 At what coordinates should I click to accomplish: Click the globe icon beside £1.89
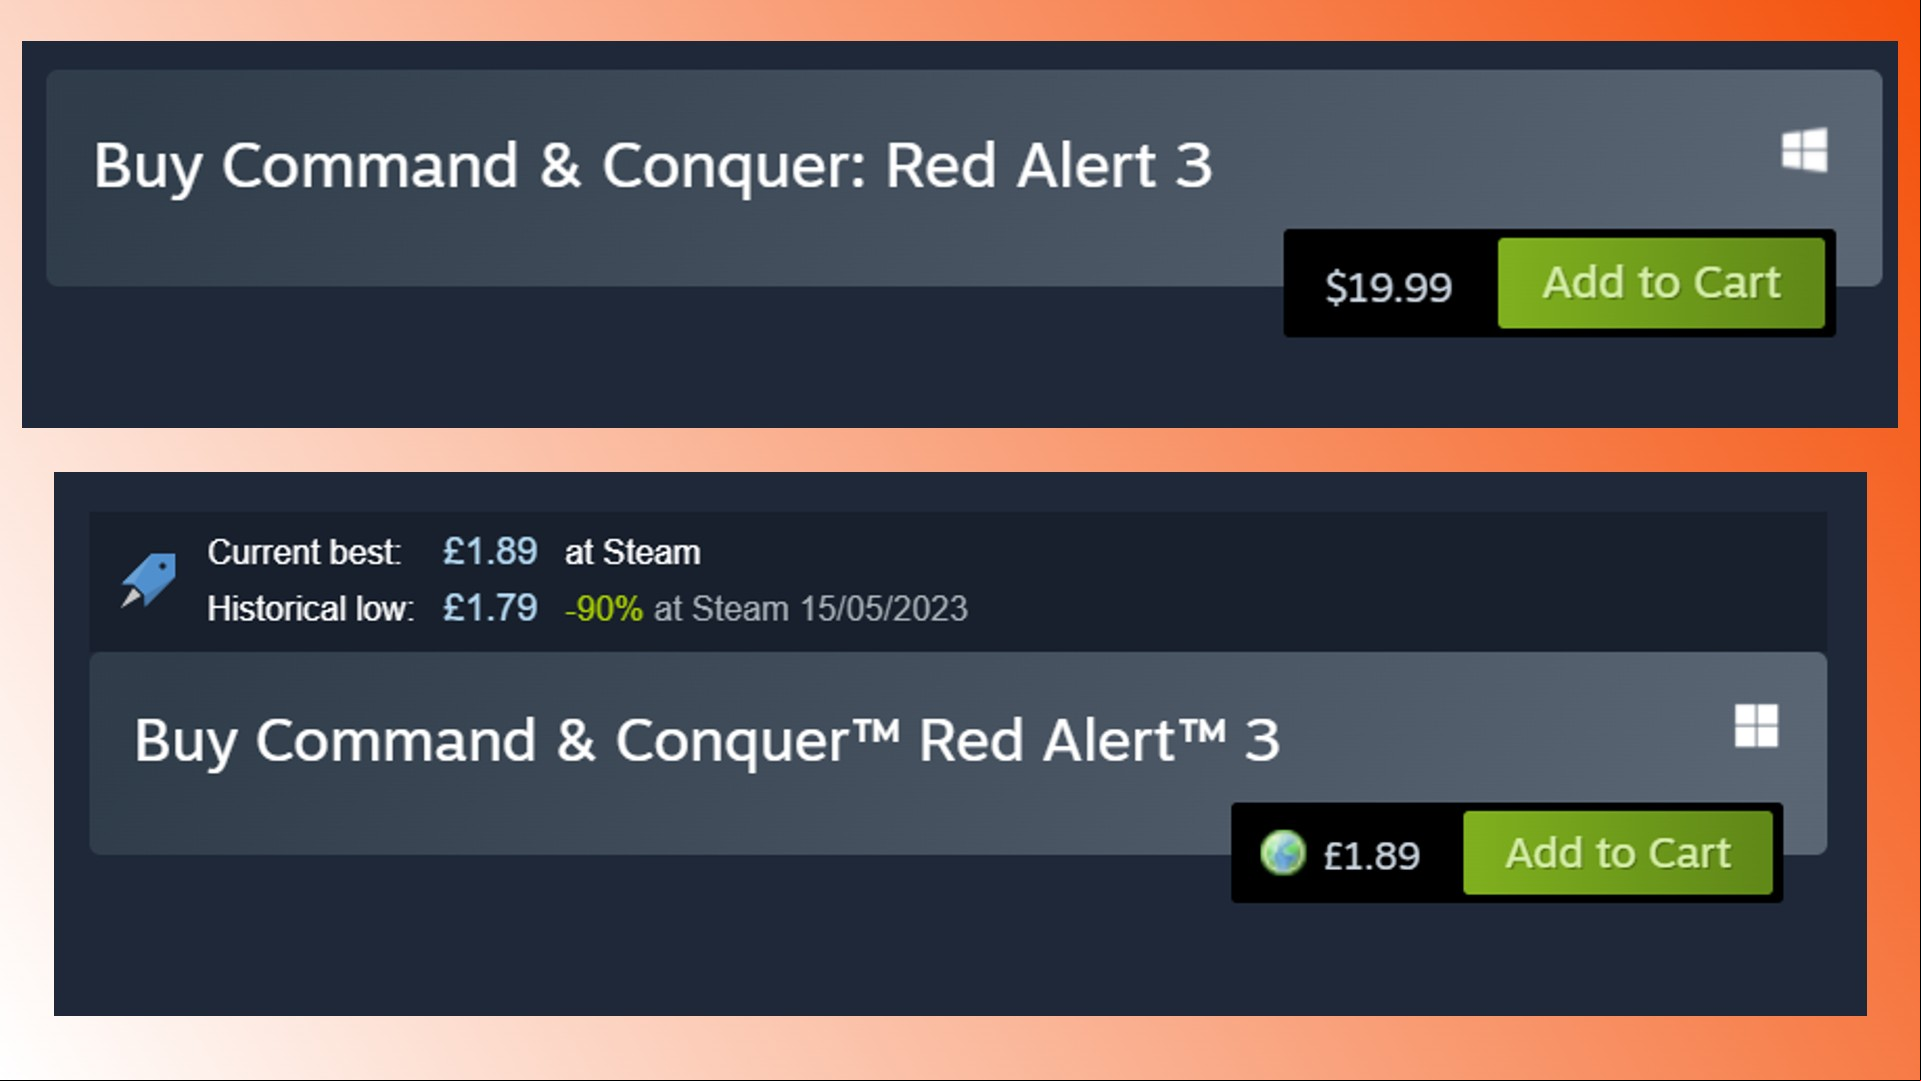1282,853
